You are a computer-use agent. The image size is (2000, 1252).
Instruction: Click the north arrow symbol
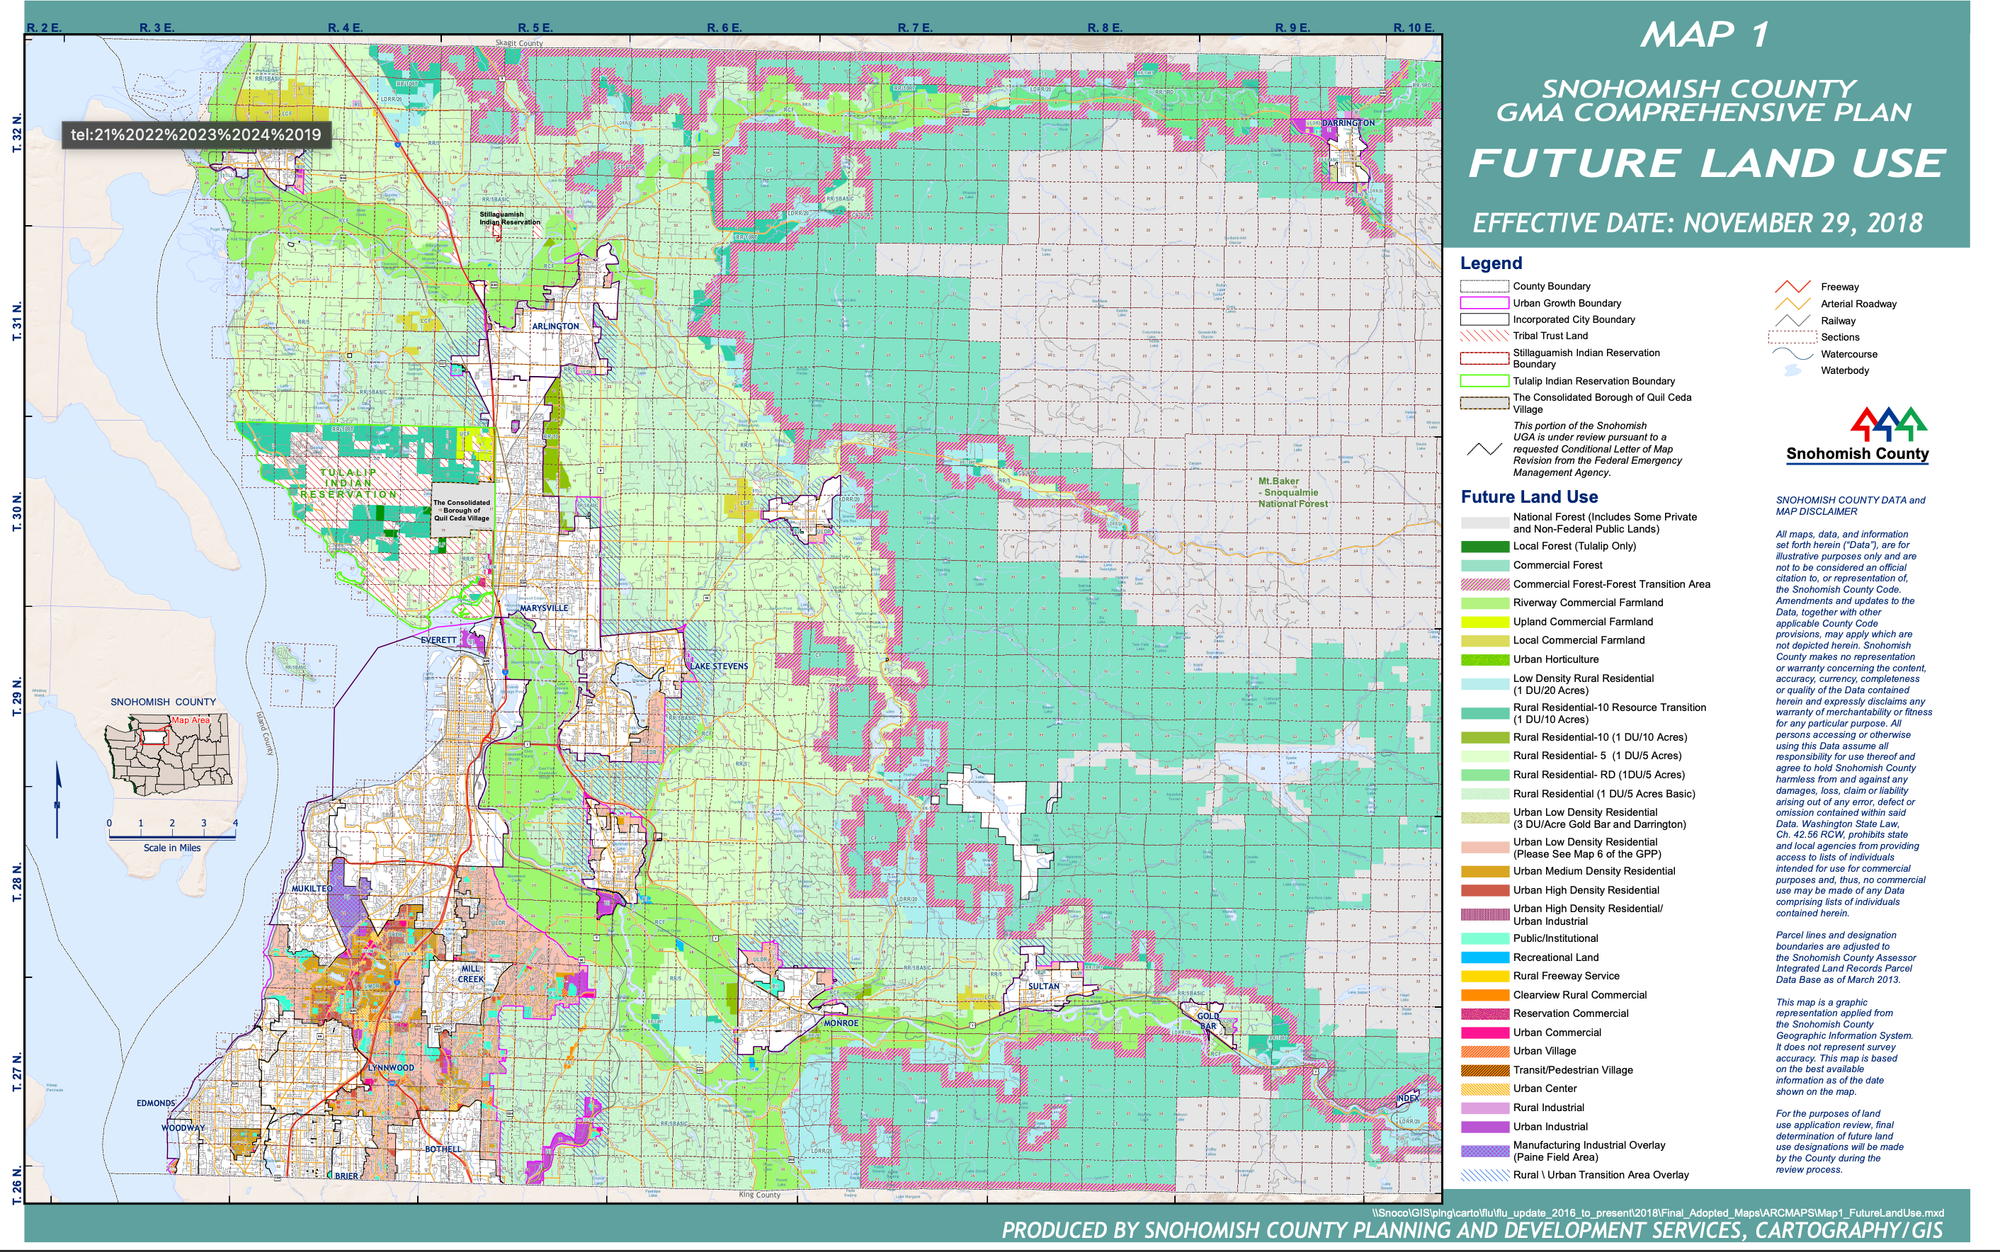coord(58,798)
